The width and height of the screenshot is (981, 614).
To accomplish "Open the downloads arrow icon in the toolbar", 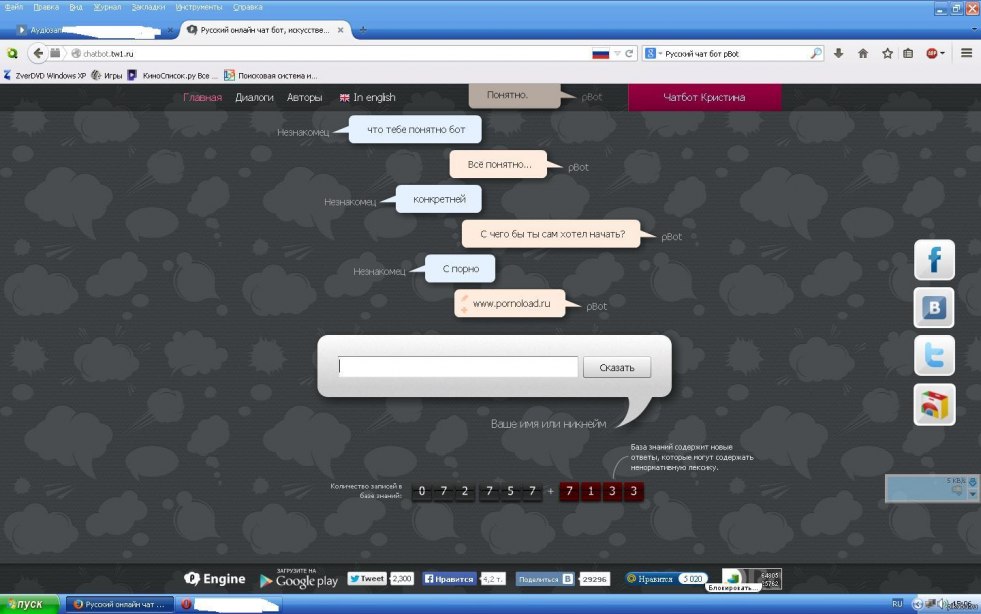I will 839,53.
